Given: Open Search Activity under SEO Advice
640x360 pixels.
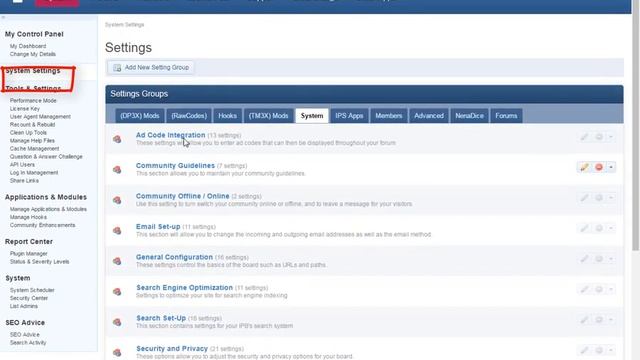Looking at the screenshot, I should (x=28, y=343).
